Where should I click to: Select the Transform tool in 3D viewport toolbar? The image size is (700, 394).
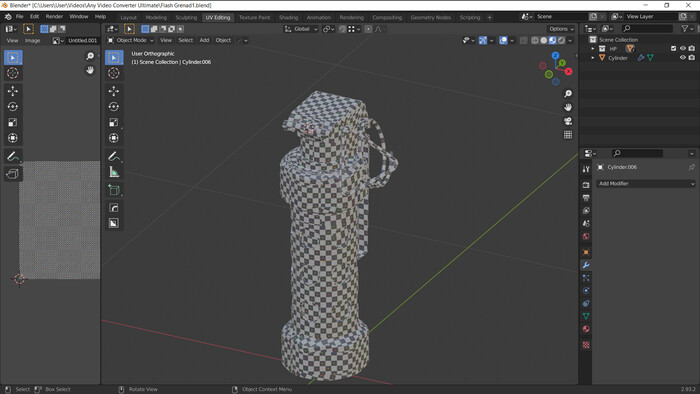114,138
